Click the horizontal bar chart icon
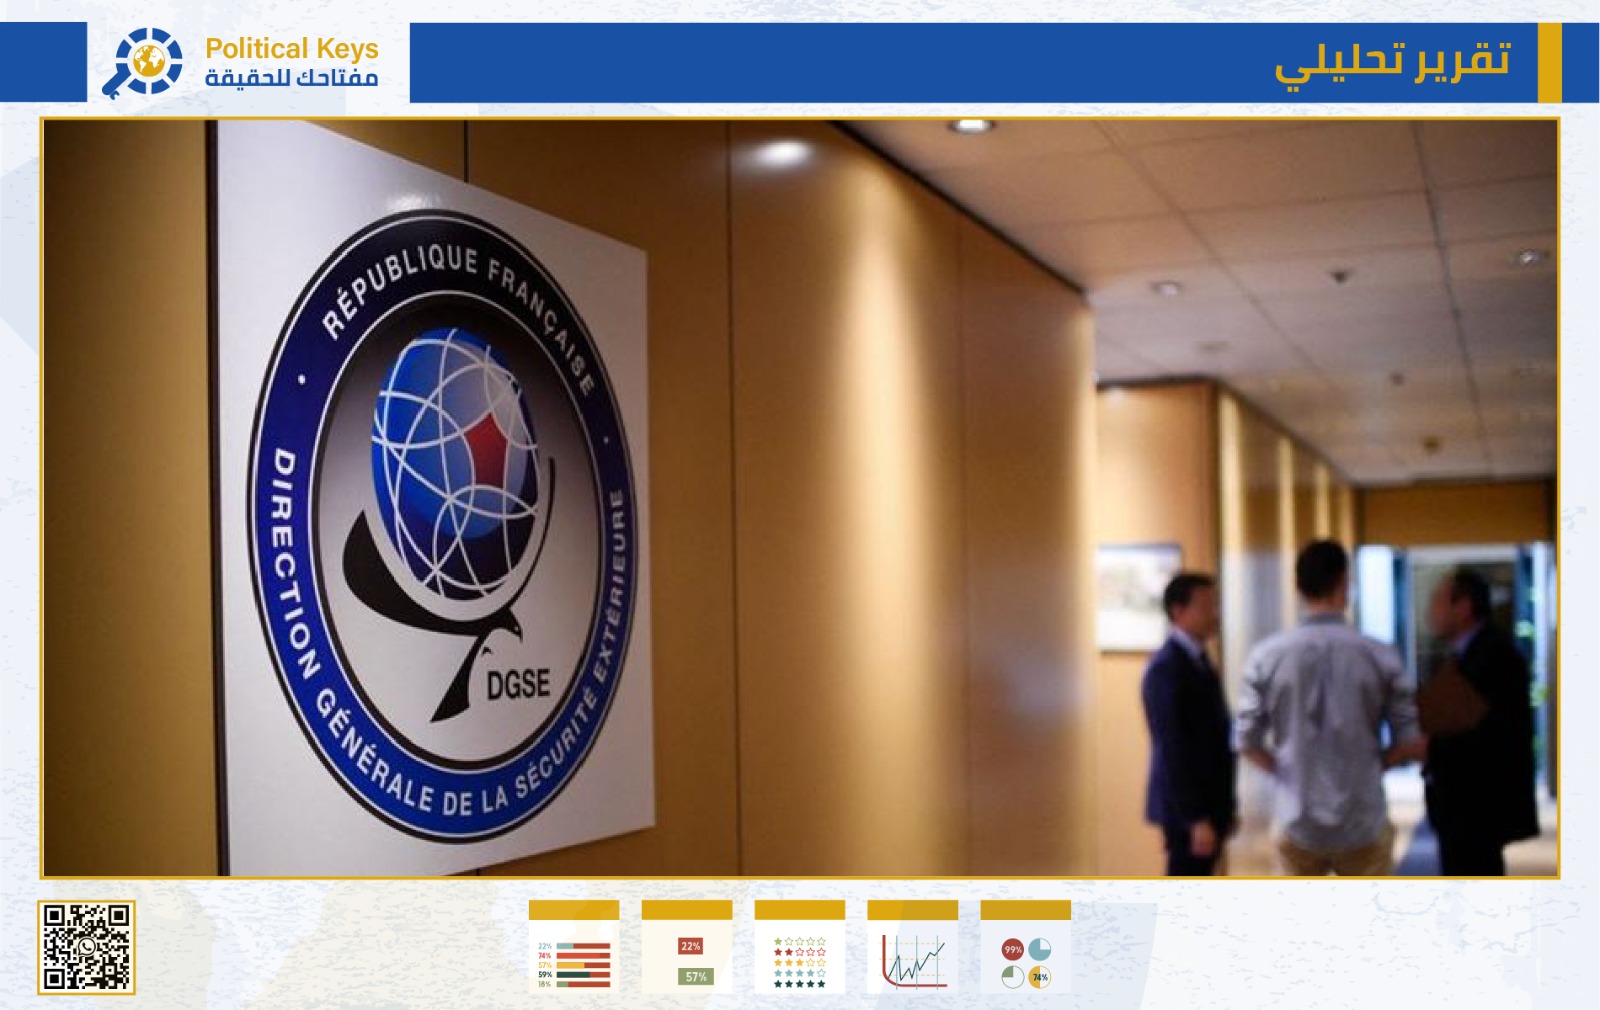The height and width of the screenshot is (1010, 1600). coord(574,947)
